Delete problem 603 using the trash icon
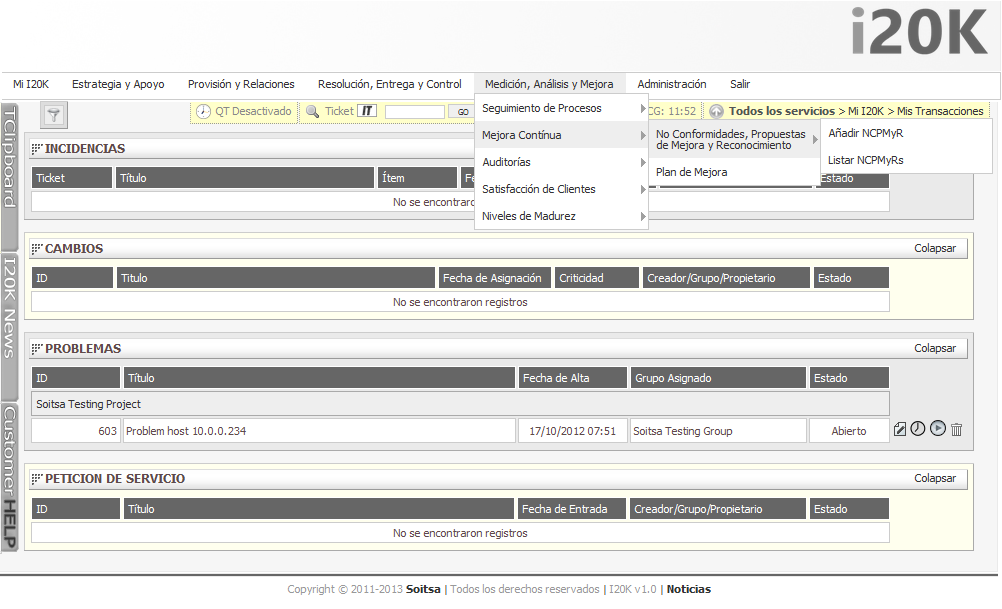1002x609 pixels. tap(956, 429)
